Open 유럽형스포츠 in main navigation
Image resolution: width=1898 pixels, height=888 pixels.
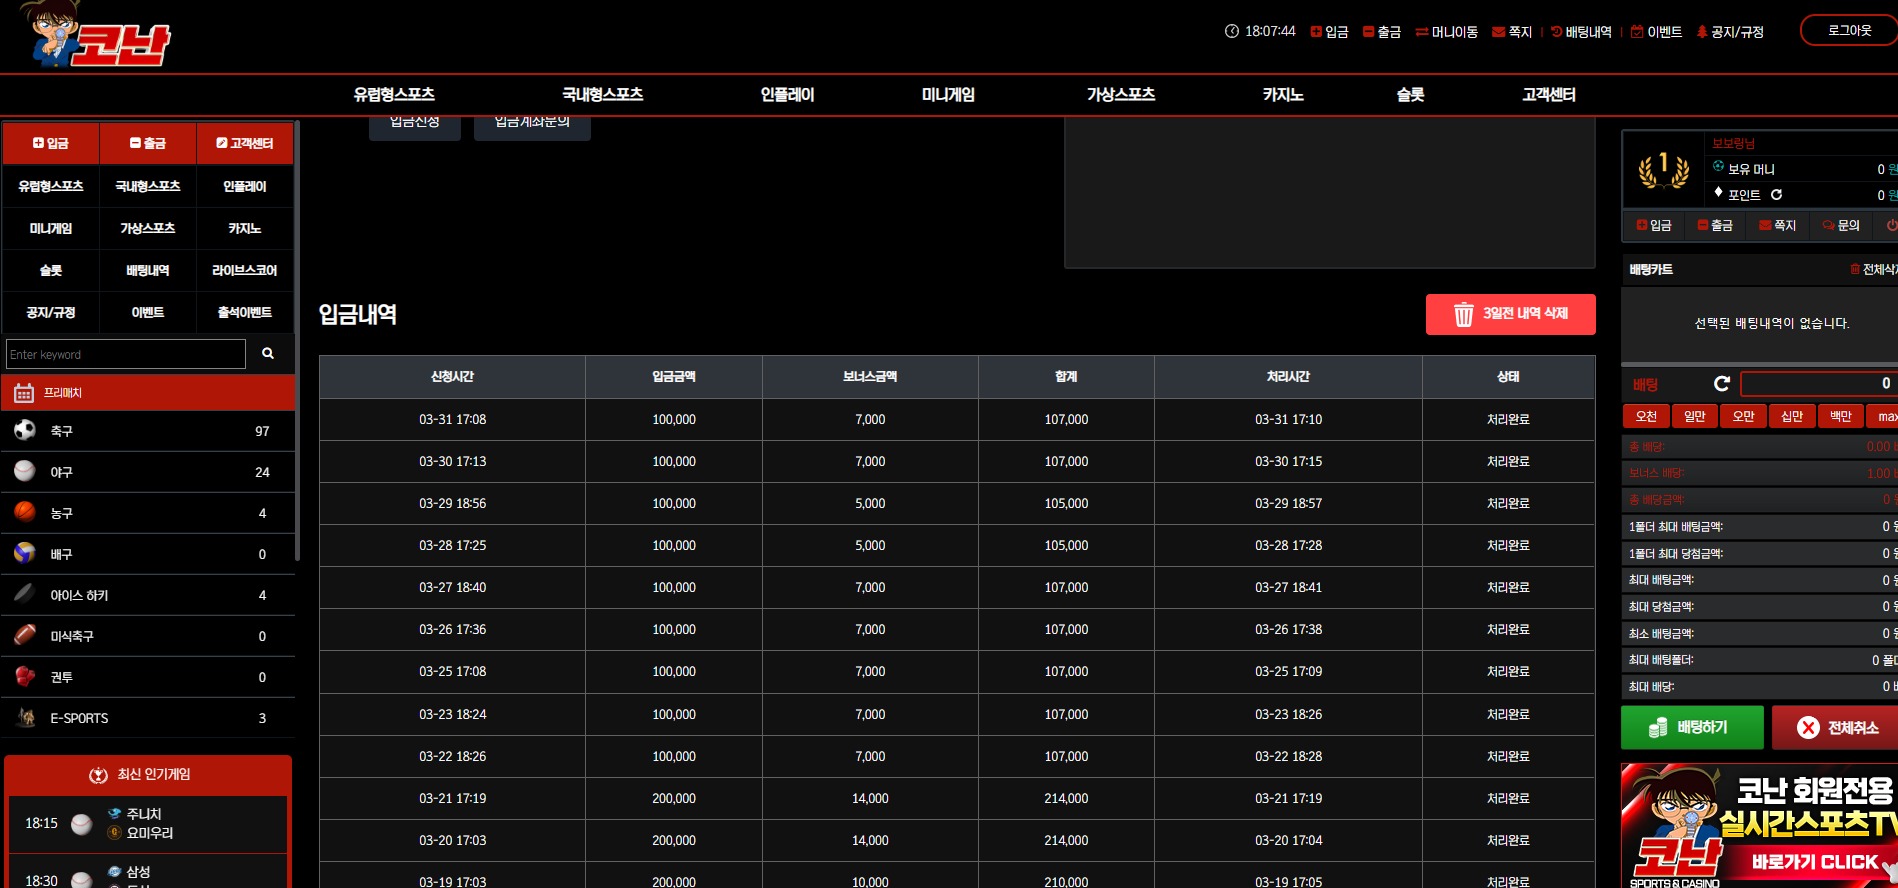point(394,94)
